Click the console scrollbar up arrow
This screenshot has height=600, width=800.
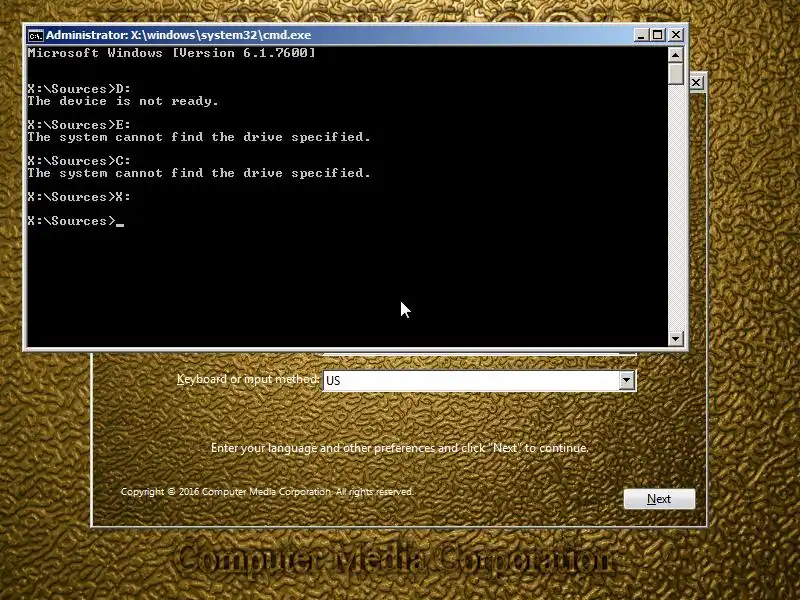676,54
